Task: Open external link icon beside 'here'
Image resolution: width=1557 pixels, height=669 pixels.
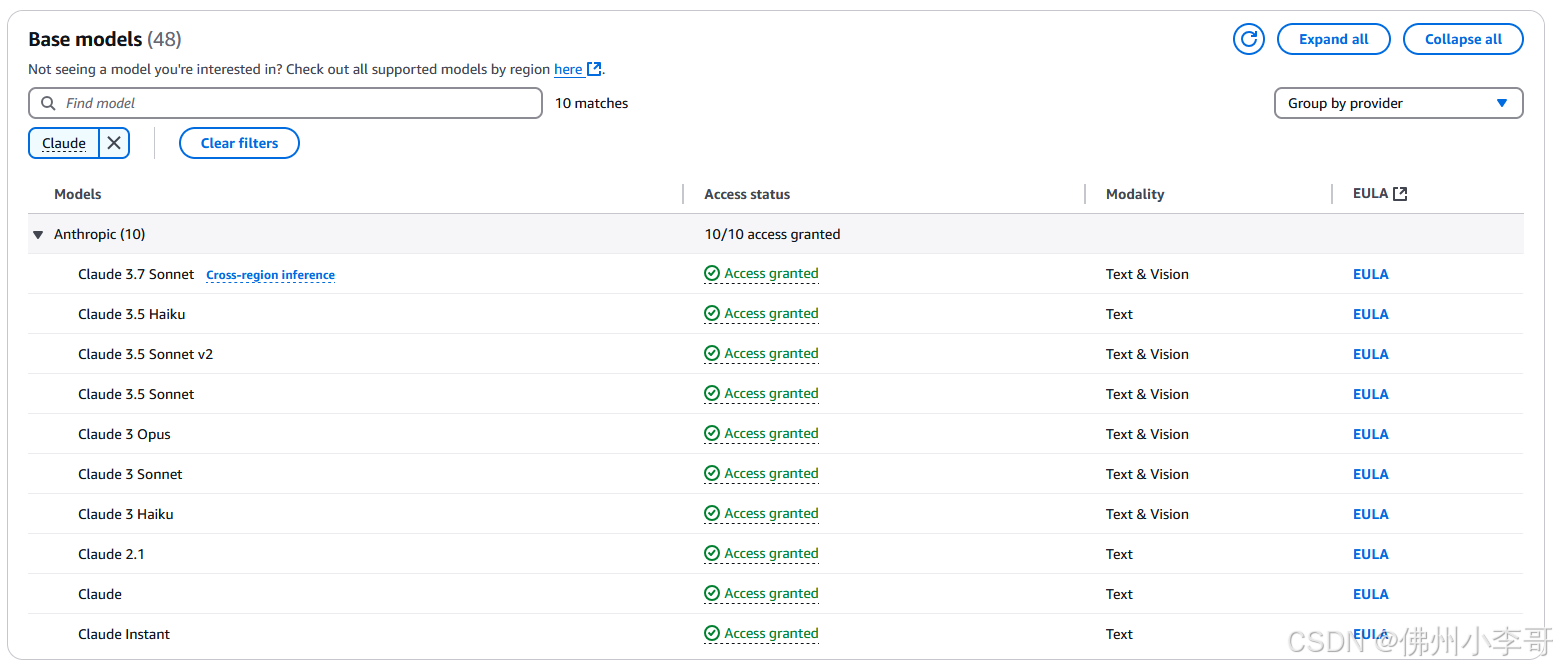Action: pos(594,69)
